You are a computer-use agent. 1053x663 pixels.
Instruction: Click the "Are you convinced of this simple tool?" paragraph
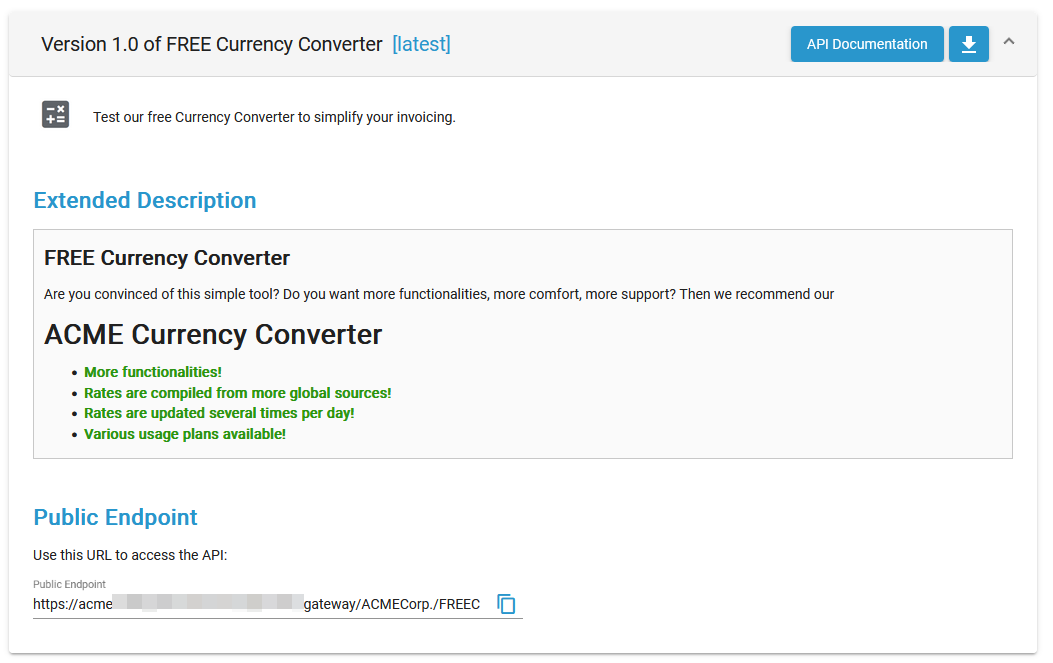coord(439,294)
